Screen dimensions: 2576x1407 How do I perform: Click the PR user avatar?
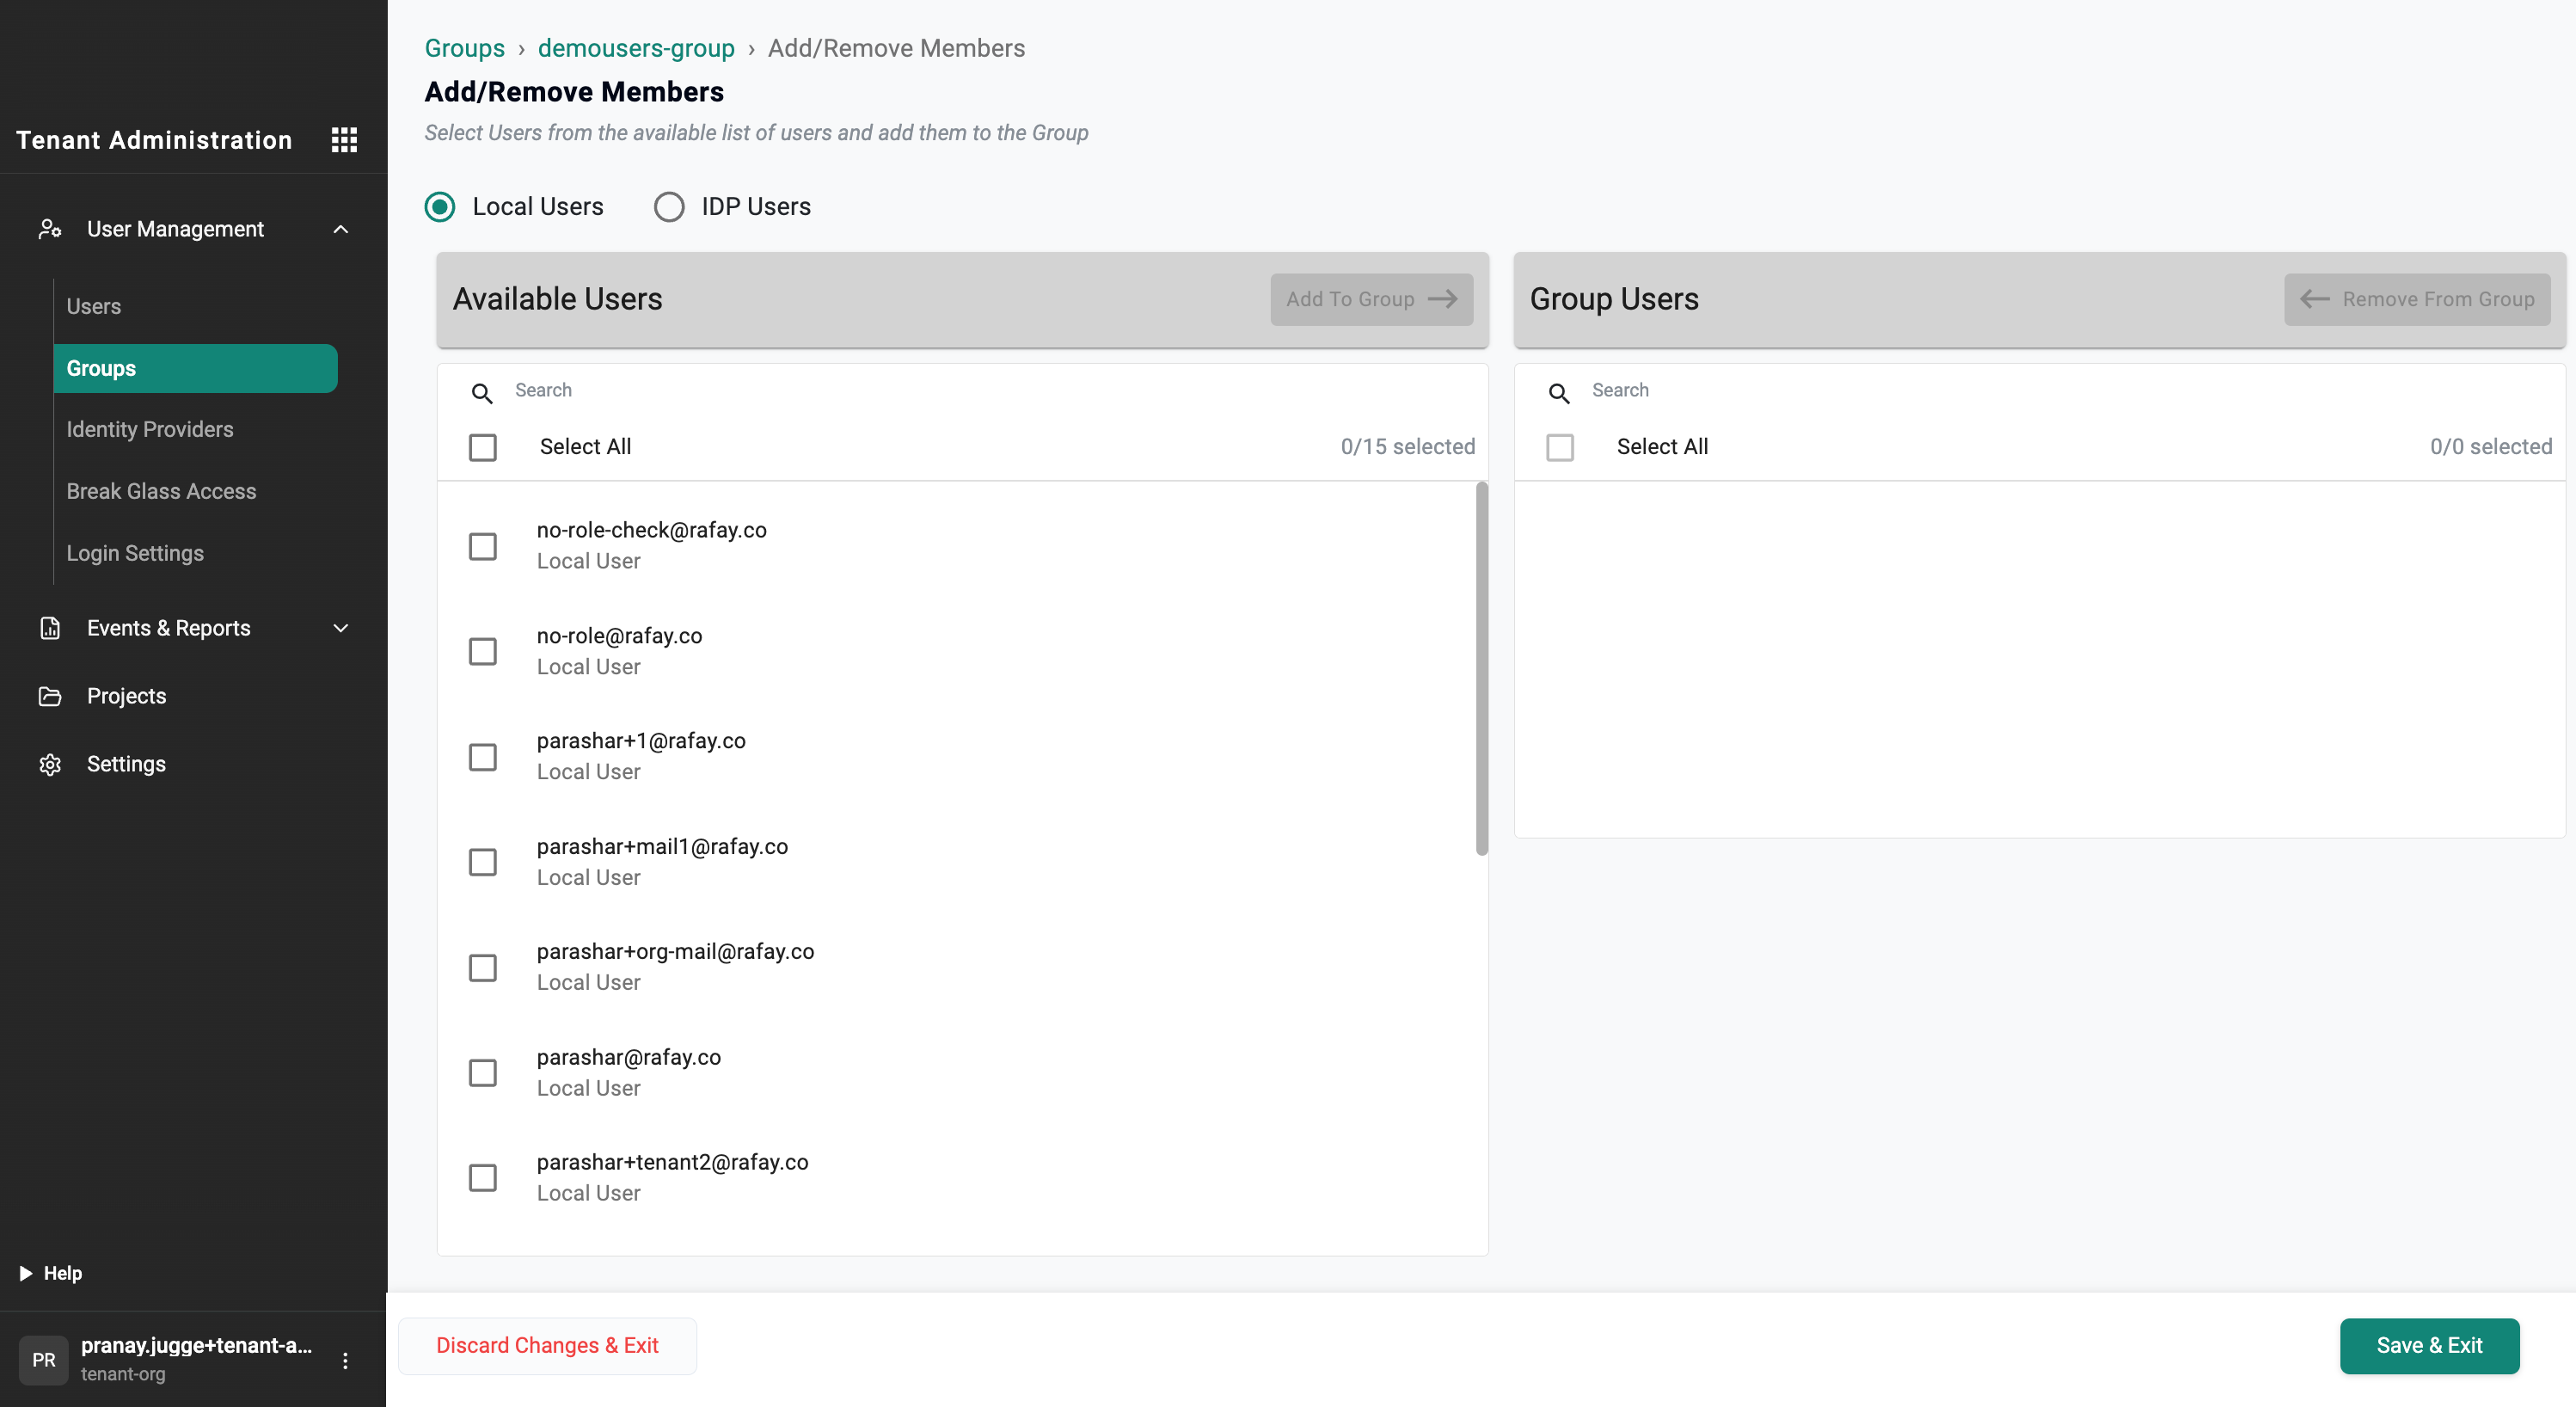point(43,1360)
